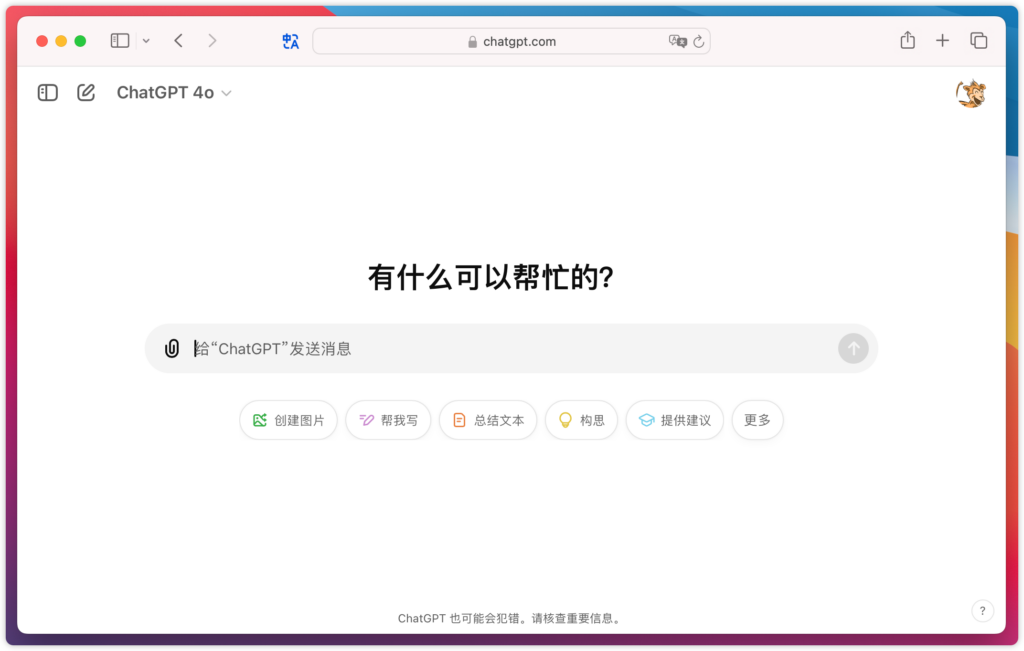Viewport: 1024px width, 651px height.
Task: Expand 更多 suggestions
Action: click(757, 420)
